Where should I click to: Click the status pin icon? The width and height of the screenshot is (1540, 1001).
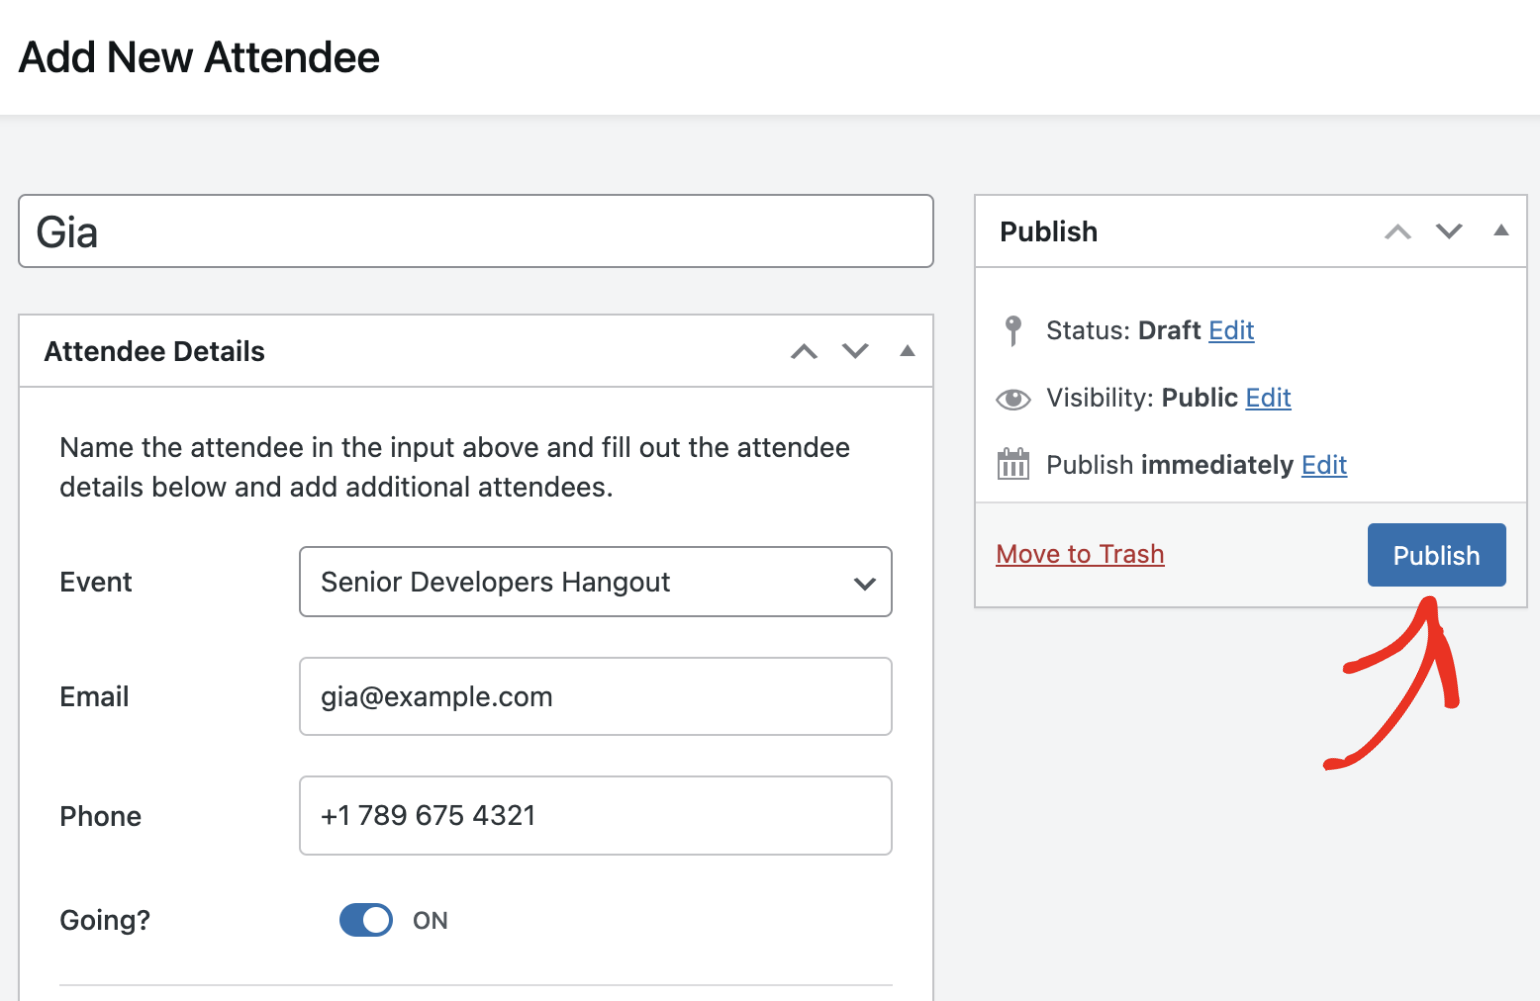tap(1013, 330)
